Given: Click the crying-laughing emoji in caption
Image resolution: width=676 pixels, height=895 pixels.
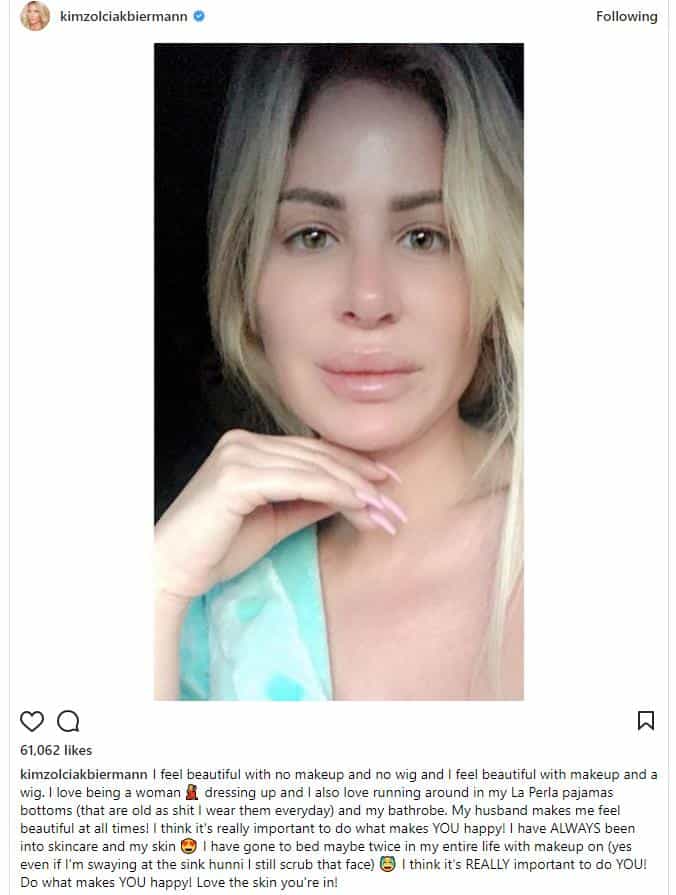Looking at the screenshot, I should coord(388,864).
